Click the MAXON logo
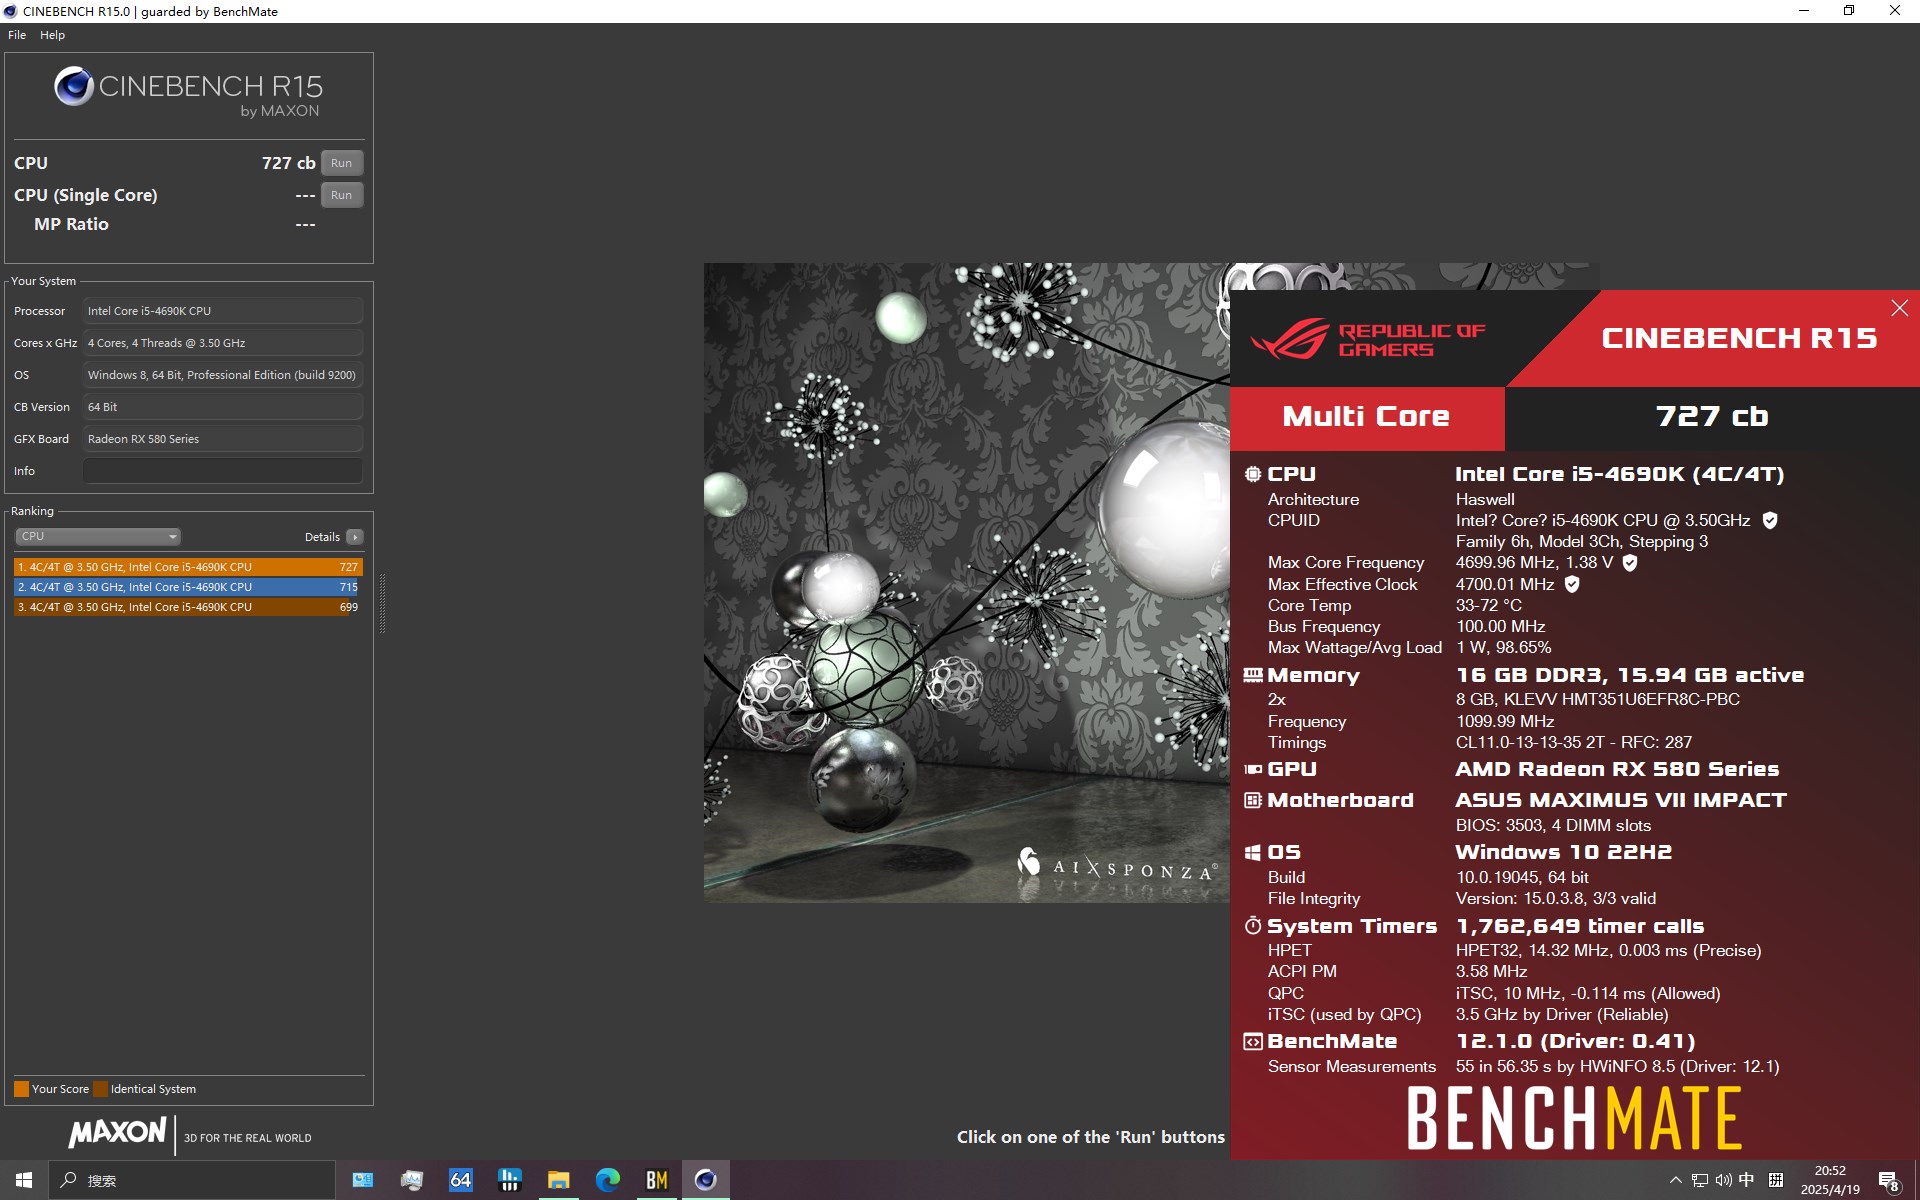This screenshot has width=1920, height=1200. coord(117,1133)
